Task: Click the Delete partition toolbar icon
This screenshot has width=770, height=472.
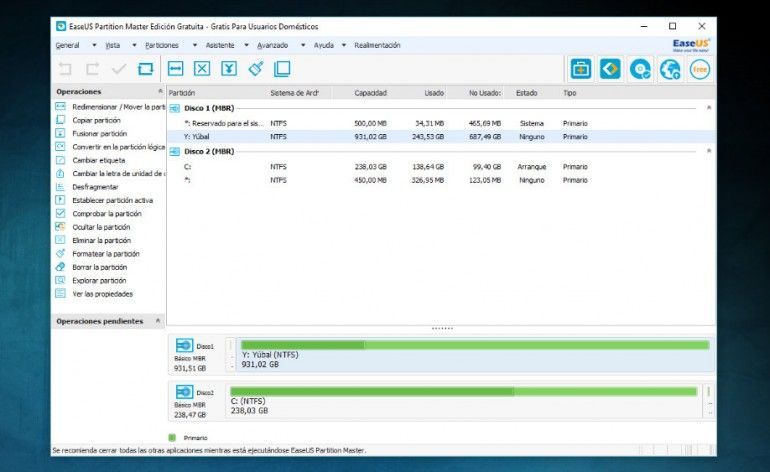Action: tap(202, 69)
